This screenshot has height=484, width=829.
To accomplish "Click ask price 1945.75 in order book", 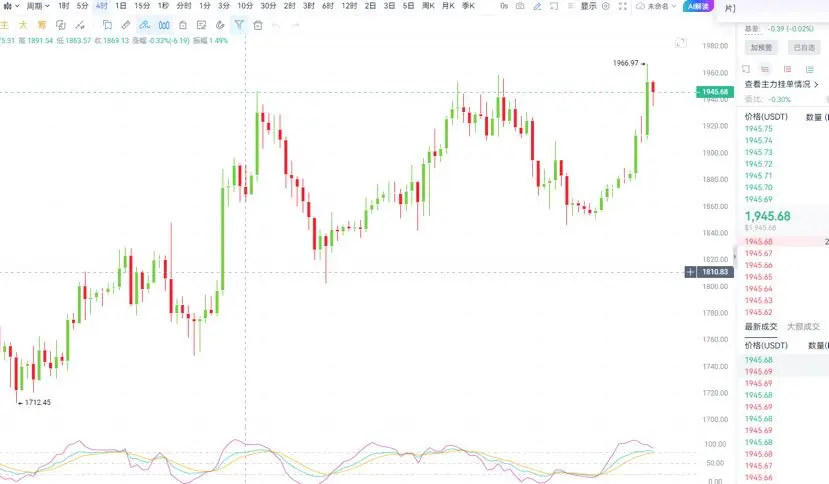I will pos(759,129).
